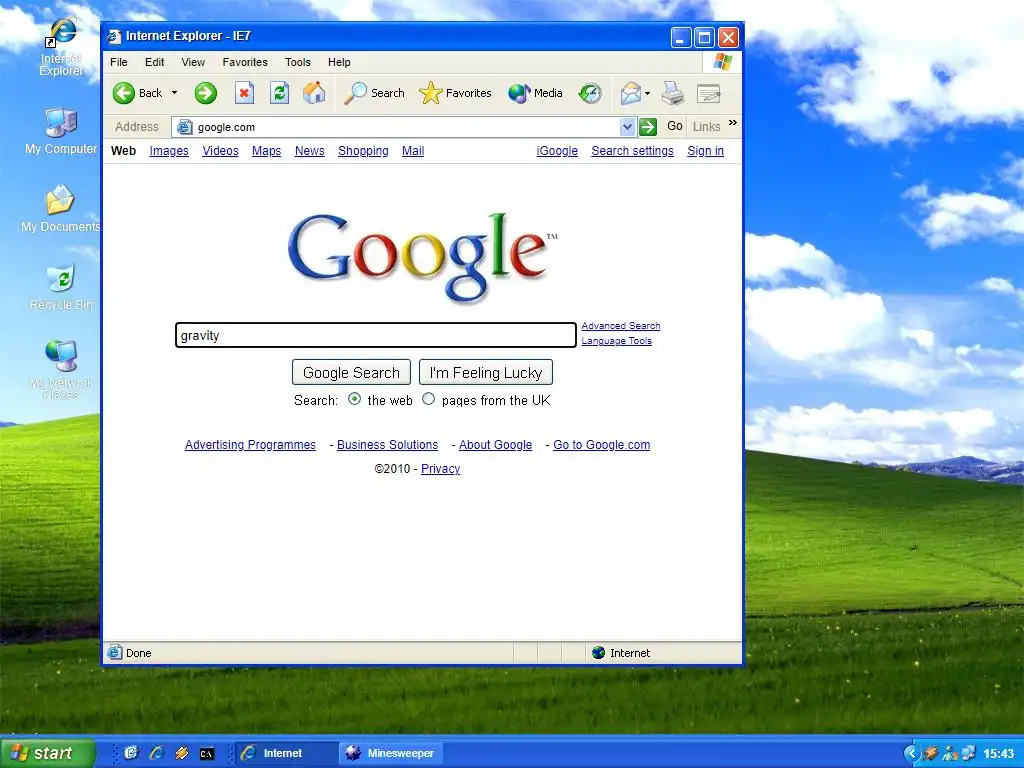Click the Windows flag logo in menu bar
1024x768 pixels.
(722, 62)
